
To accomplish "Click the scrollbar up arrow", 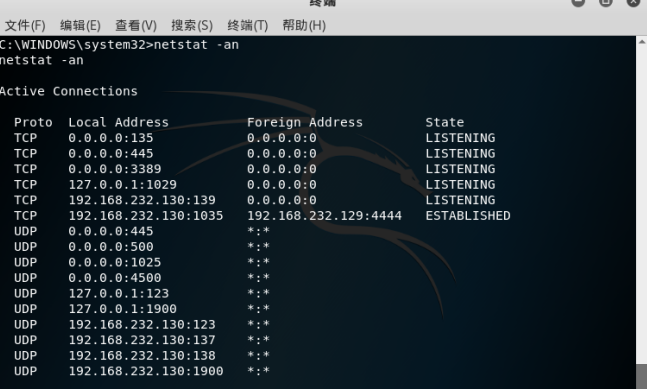I will point(642,42).
